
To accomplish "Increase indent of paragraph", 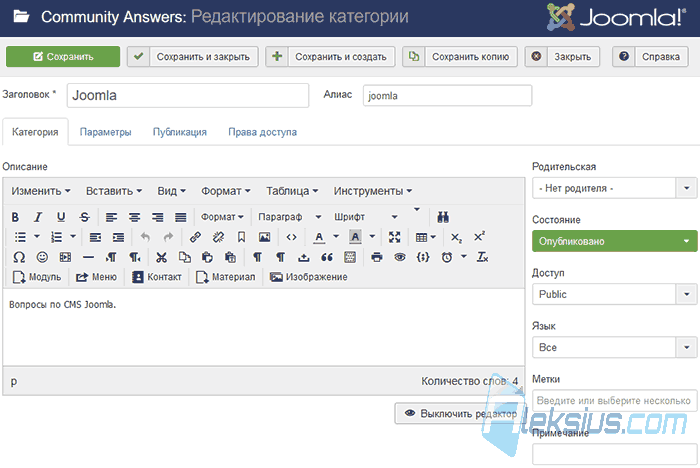I will point(118,237).
